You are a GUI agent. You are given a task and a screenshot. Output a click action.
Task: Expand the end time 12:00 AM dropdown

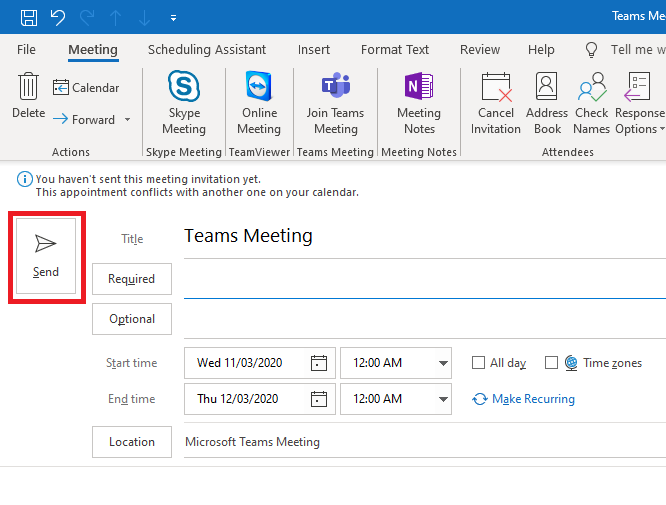pos(443,399)
